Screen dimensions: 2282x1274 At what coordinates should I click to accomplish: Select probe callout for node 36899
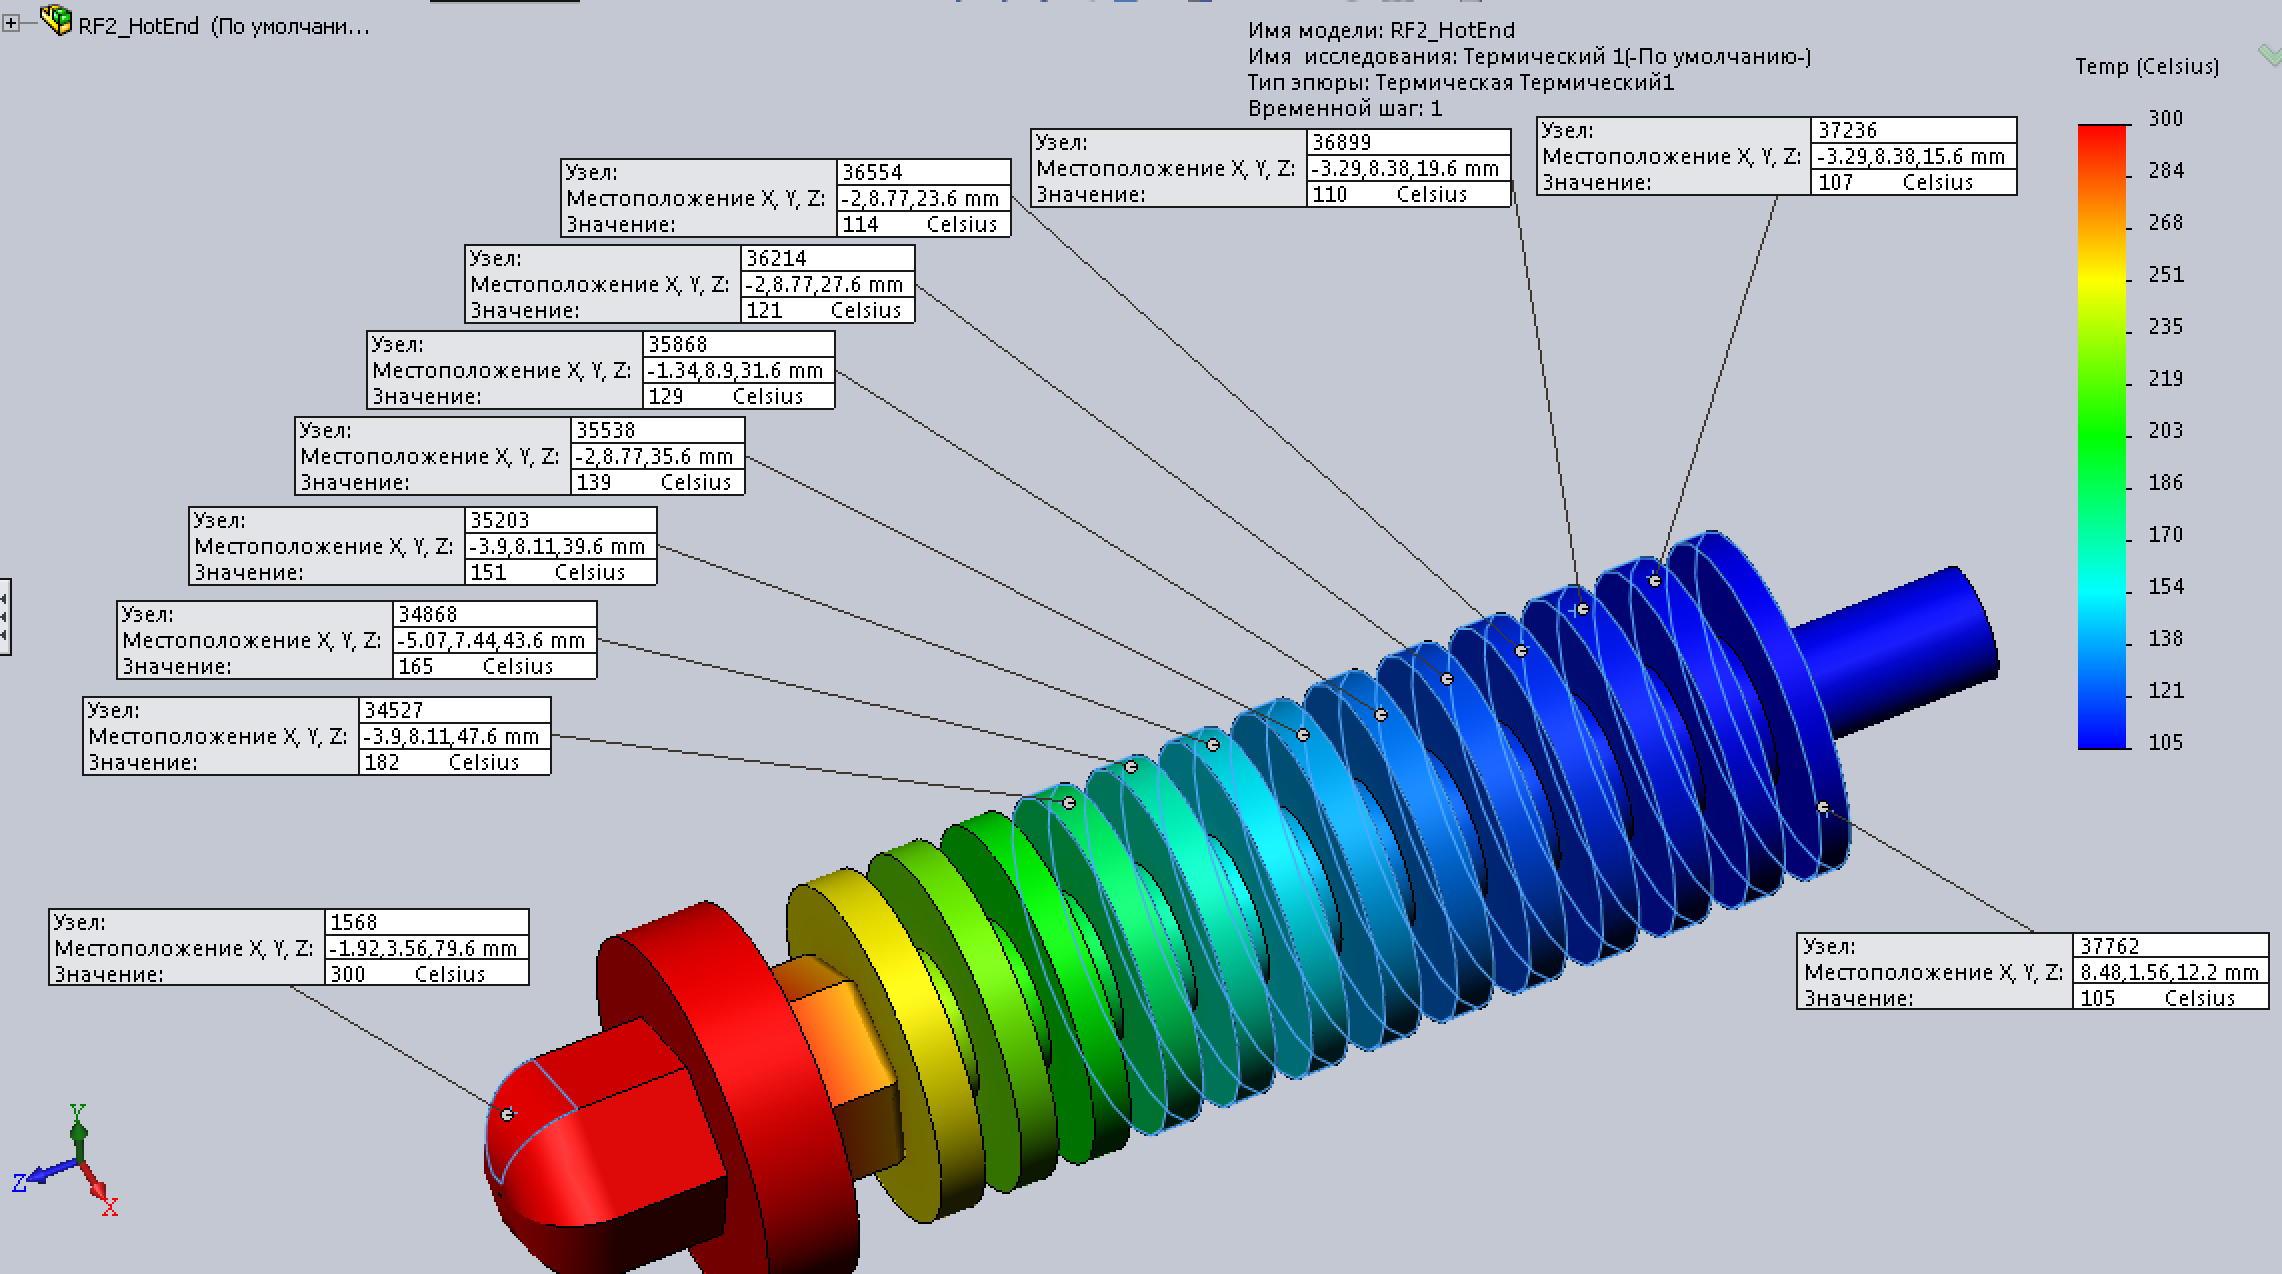[x=1269, y=167]
